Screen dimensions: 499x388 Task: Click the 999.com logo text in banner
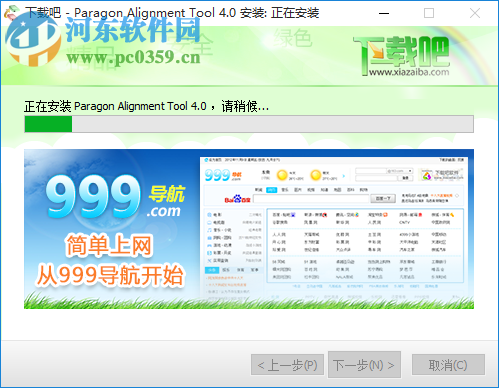115,197
